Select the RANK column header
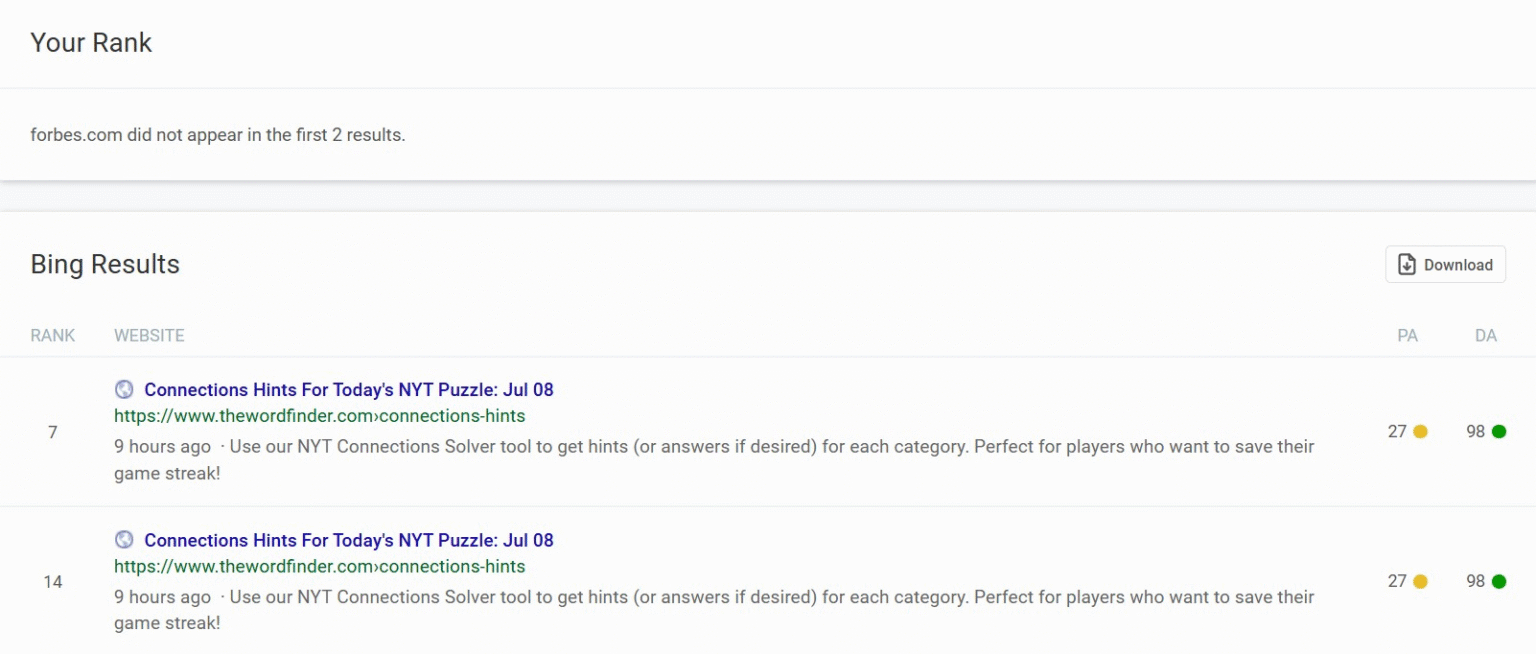This screenshot has height=654, width=1536. [x=53, y=336]
